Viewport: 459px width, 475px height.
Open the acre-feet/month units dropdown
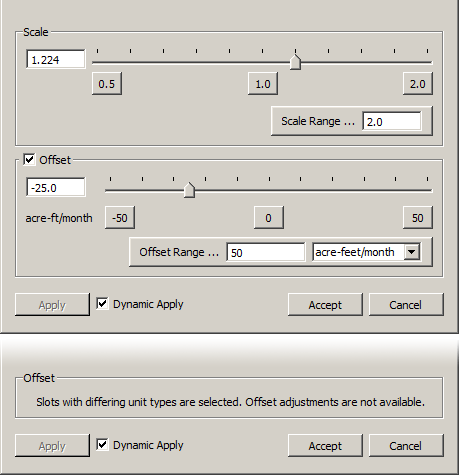pyautogui.click(x=412, y=252)
